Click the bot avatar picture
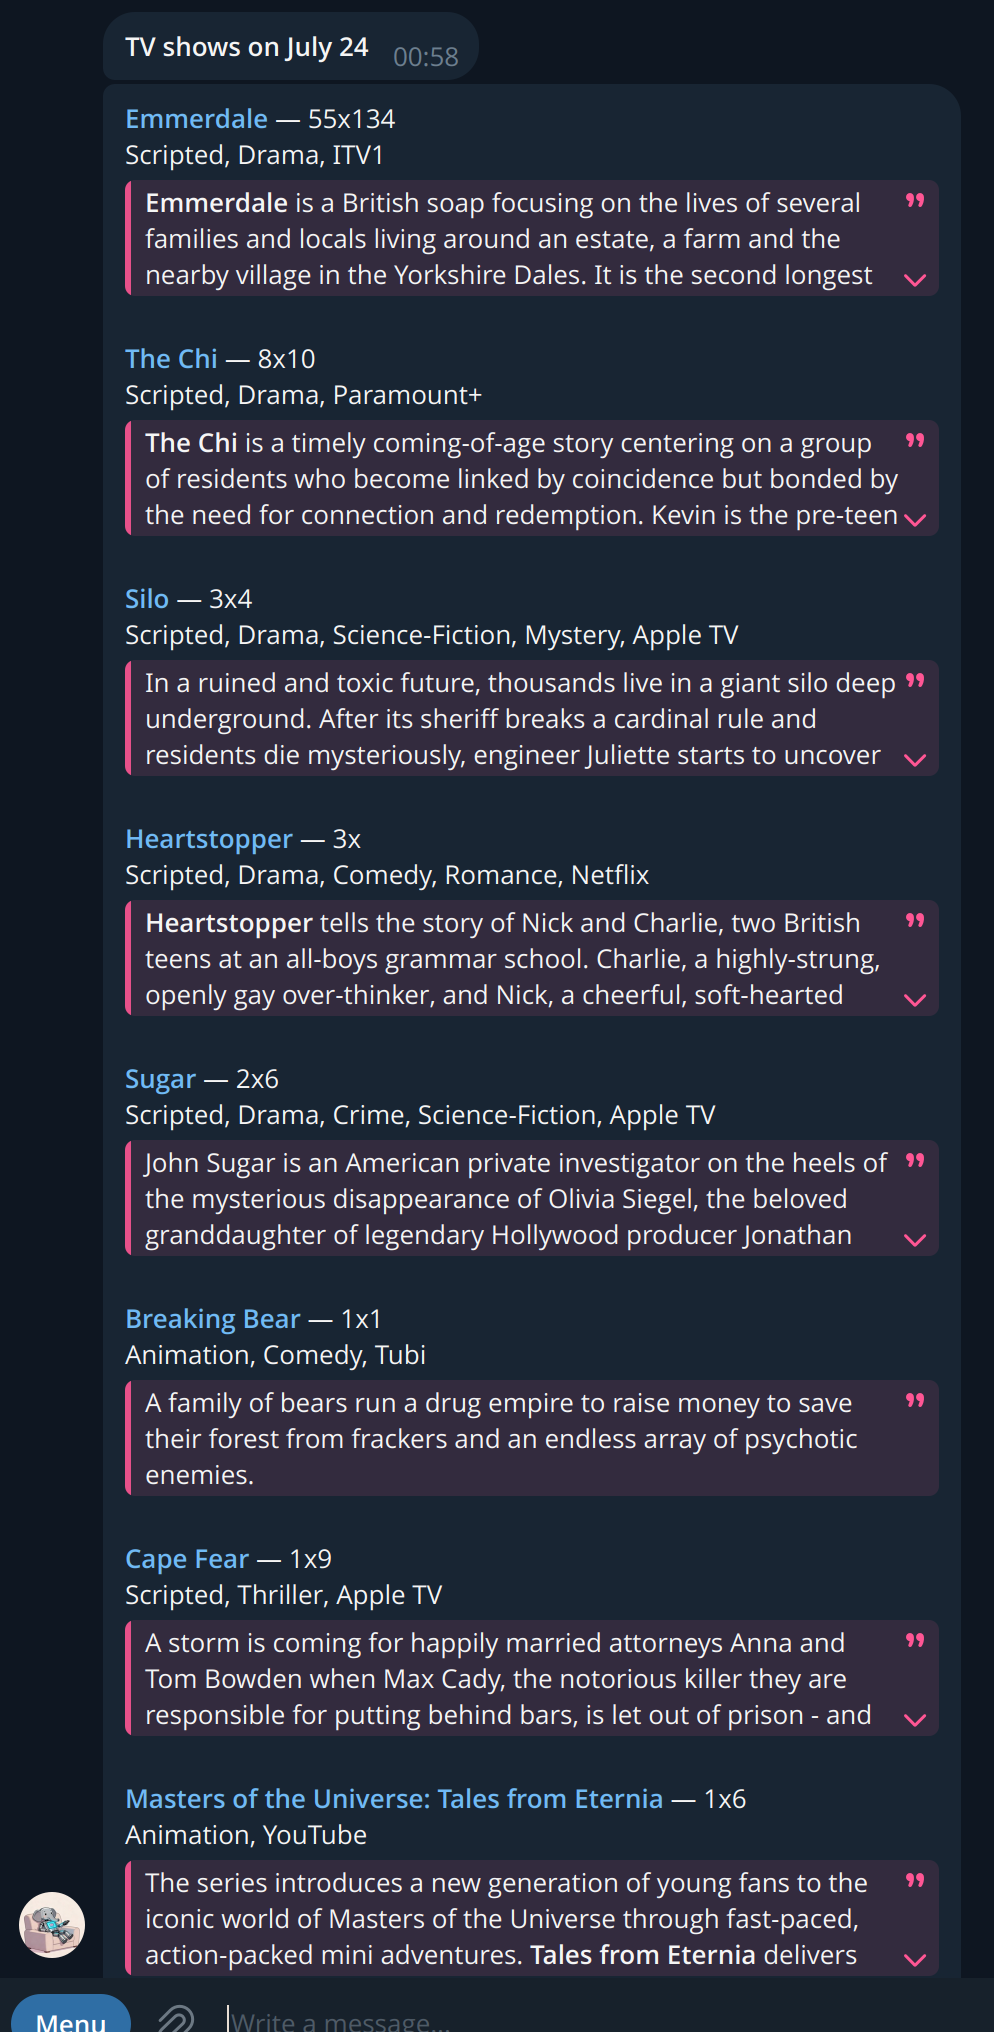Image resolution: width=994 pixels, height=2032 pixels. [52, 1924]
